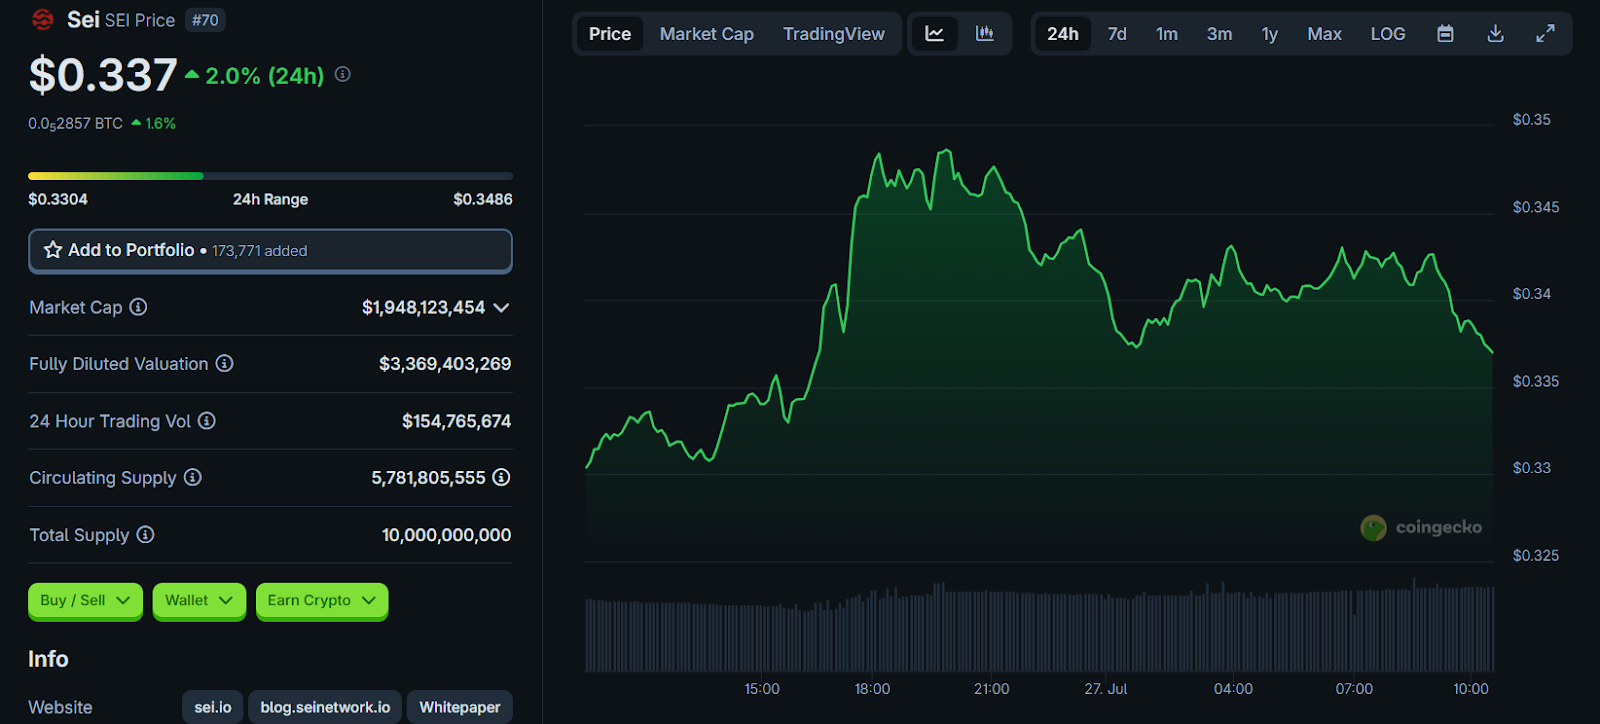This screenshot has width=1600, height=724.
Task: Select the 7d time range
Action: pos(1117,34)
